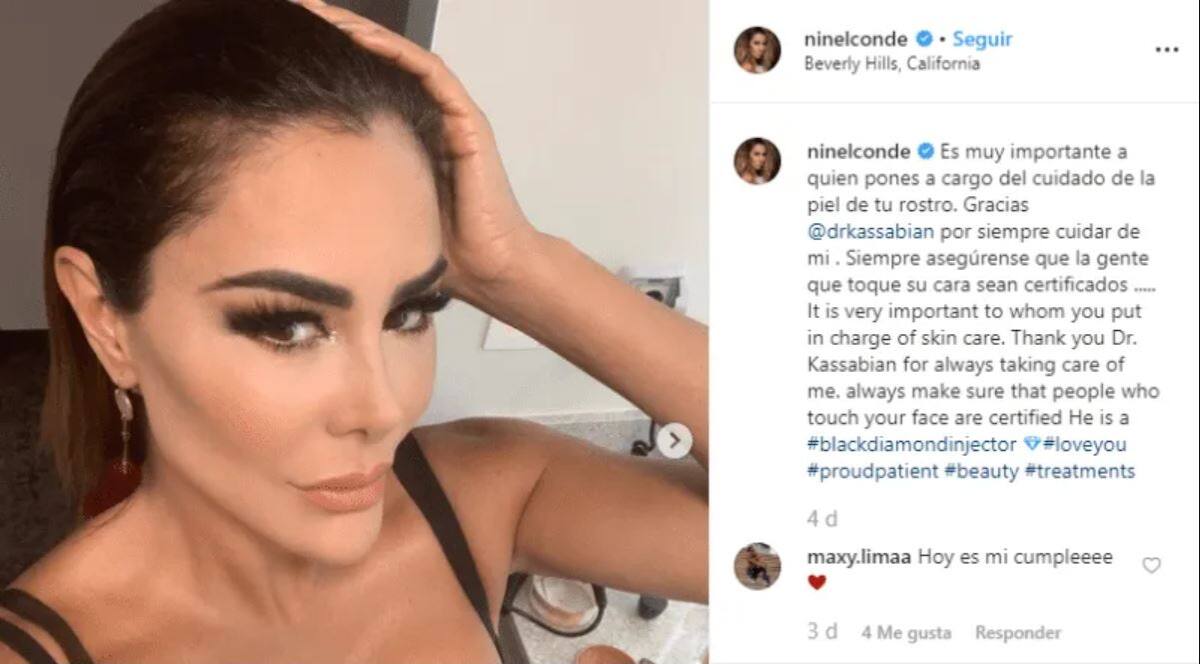
Task: Like maxy.limaa's comment with heart icon
Action: click(x=1151, y=565)
